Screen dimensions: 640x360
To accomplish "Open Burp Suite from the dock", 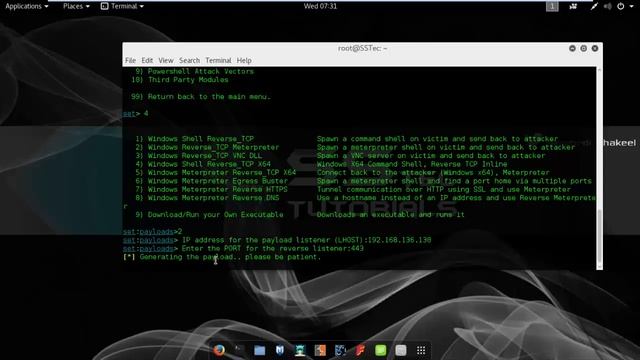I will (320, 350).
